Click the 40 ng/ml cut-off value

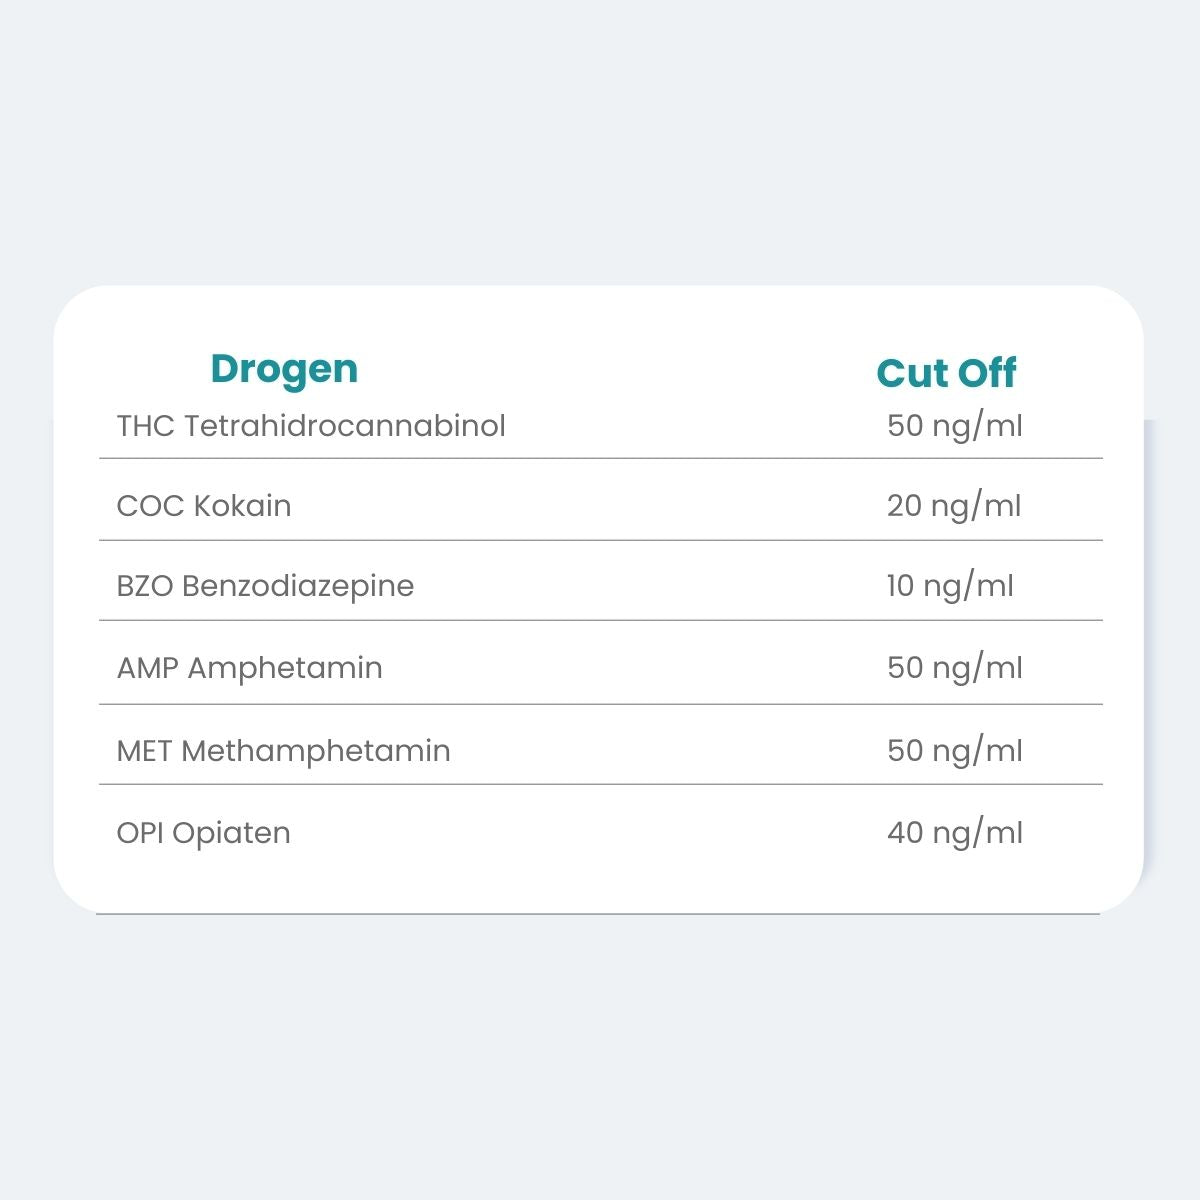pyautogui.click(x=955, y=833)
